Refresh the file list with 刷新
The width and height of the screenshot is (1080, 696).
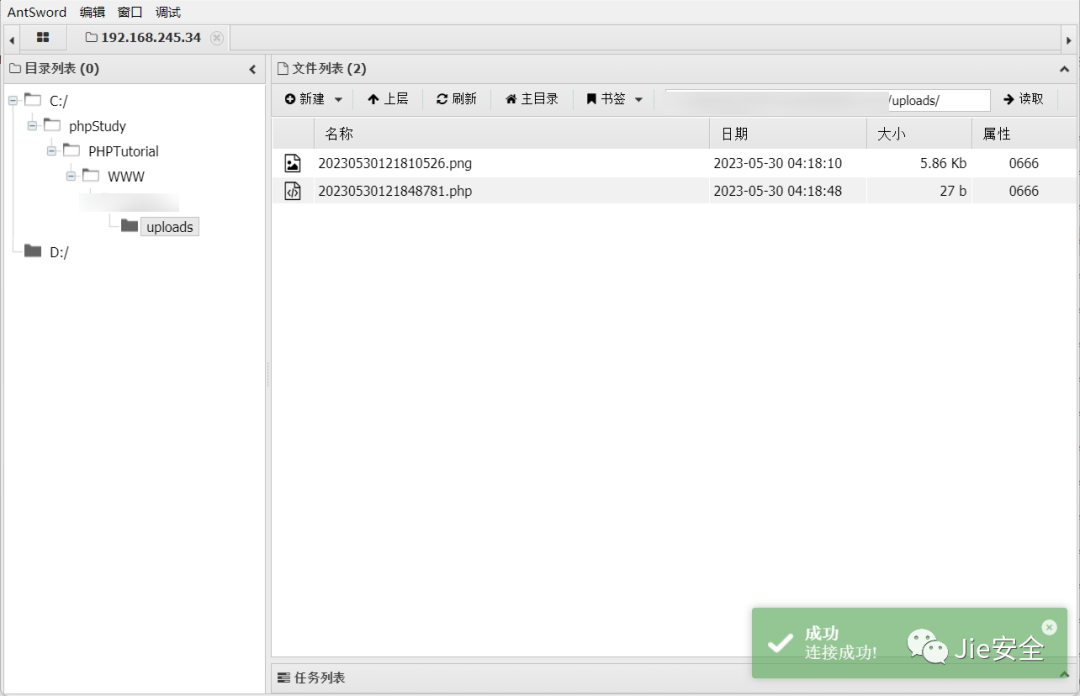pyautogui.click(x=456, y=99)
